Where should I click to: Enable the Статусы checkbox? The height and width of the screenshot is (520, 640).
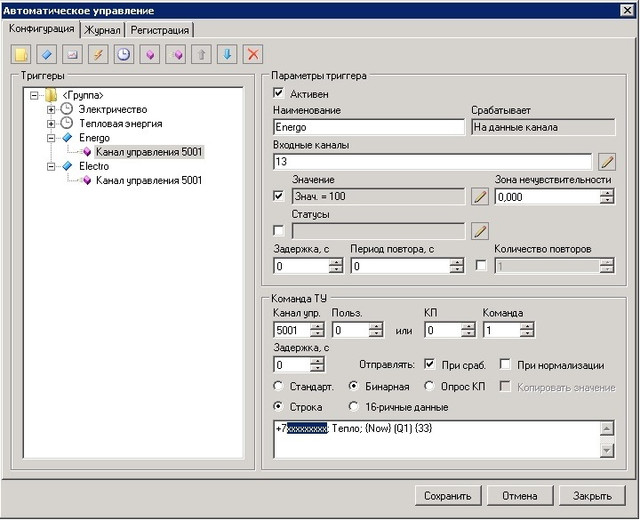click(x=278, y=231)
